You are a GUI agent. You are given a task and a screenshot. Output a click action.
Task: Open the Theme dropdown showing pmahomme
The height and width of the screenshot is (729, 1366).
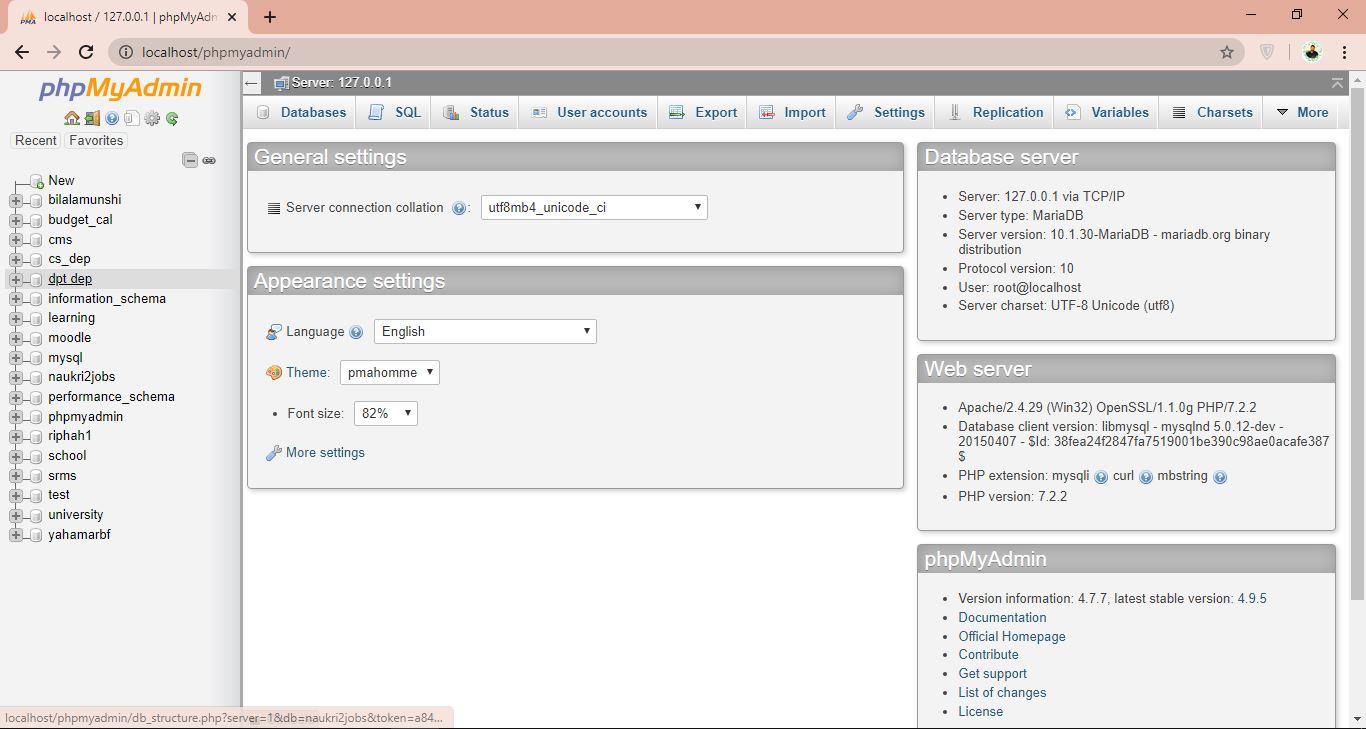390,373
